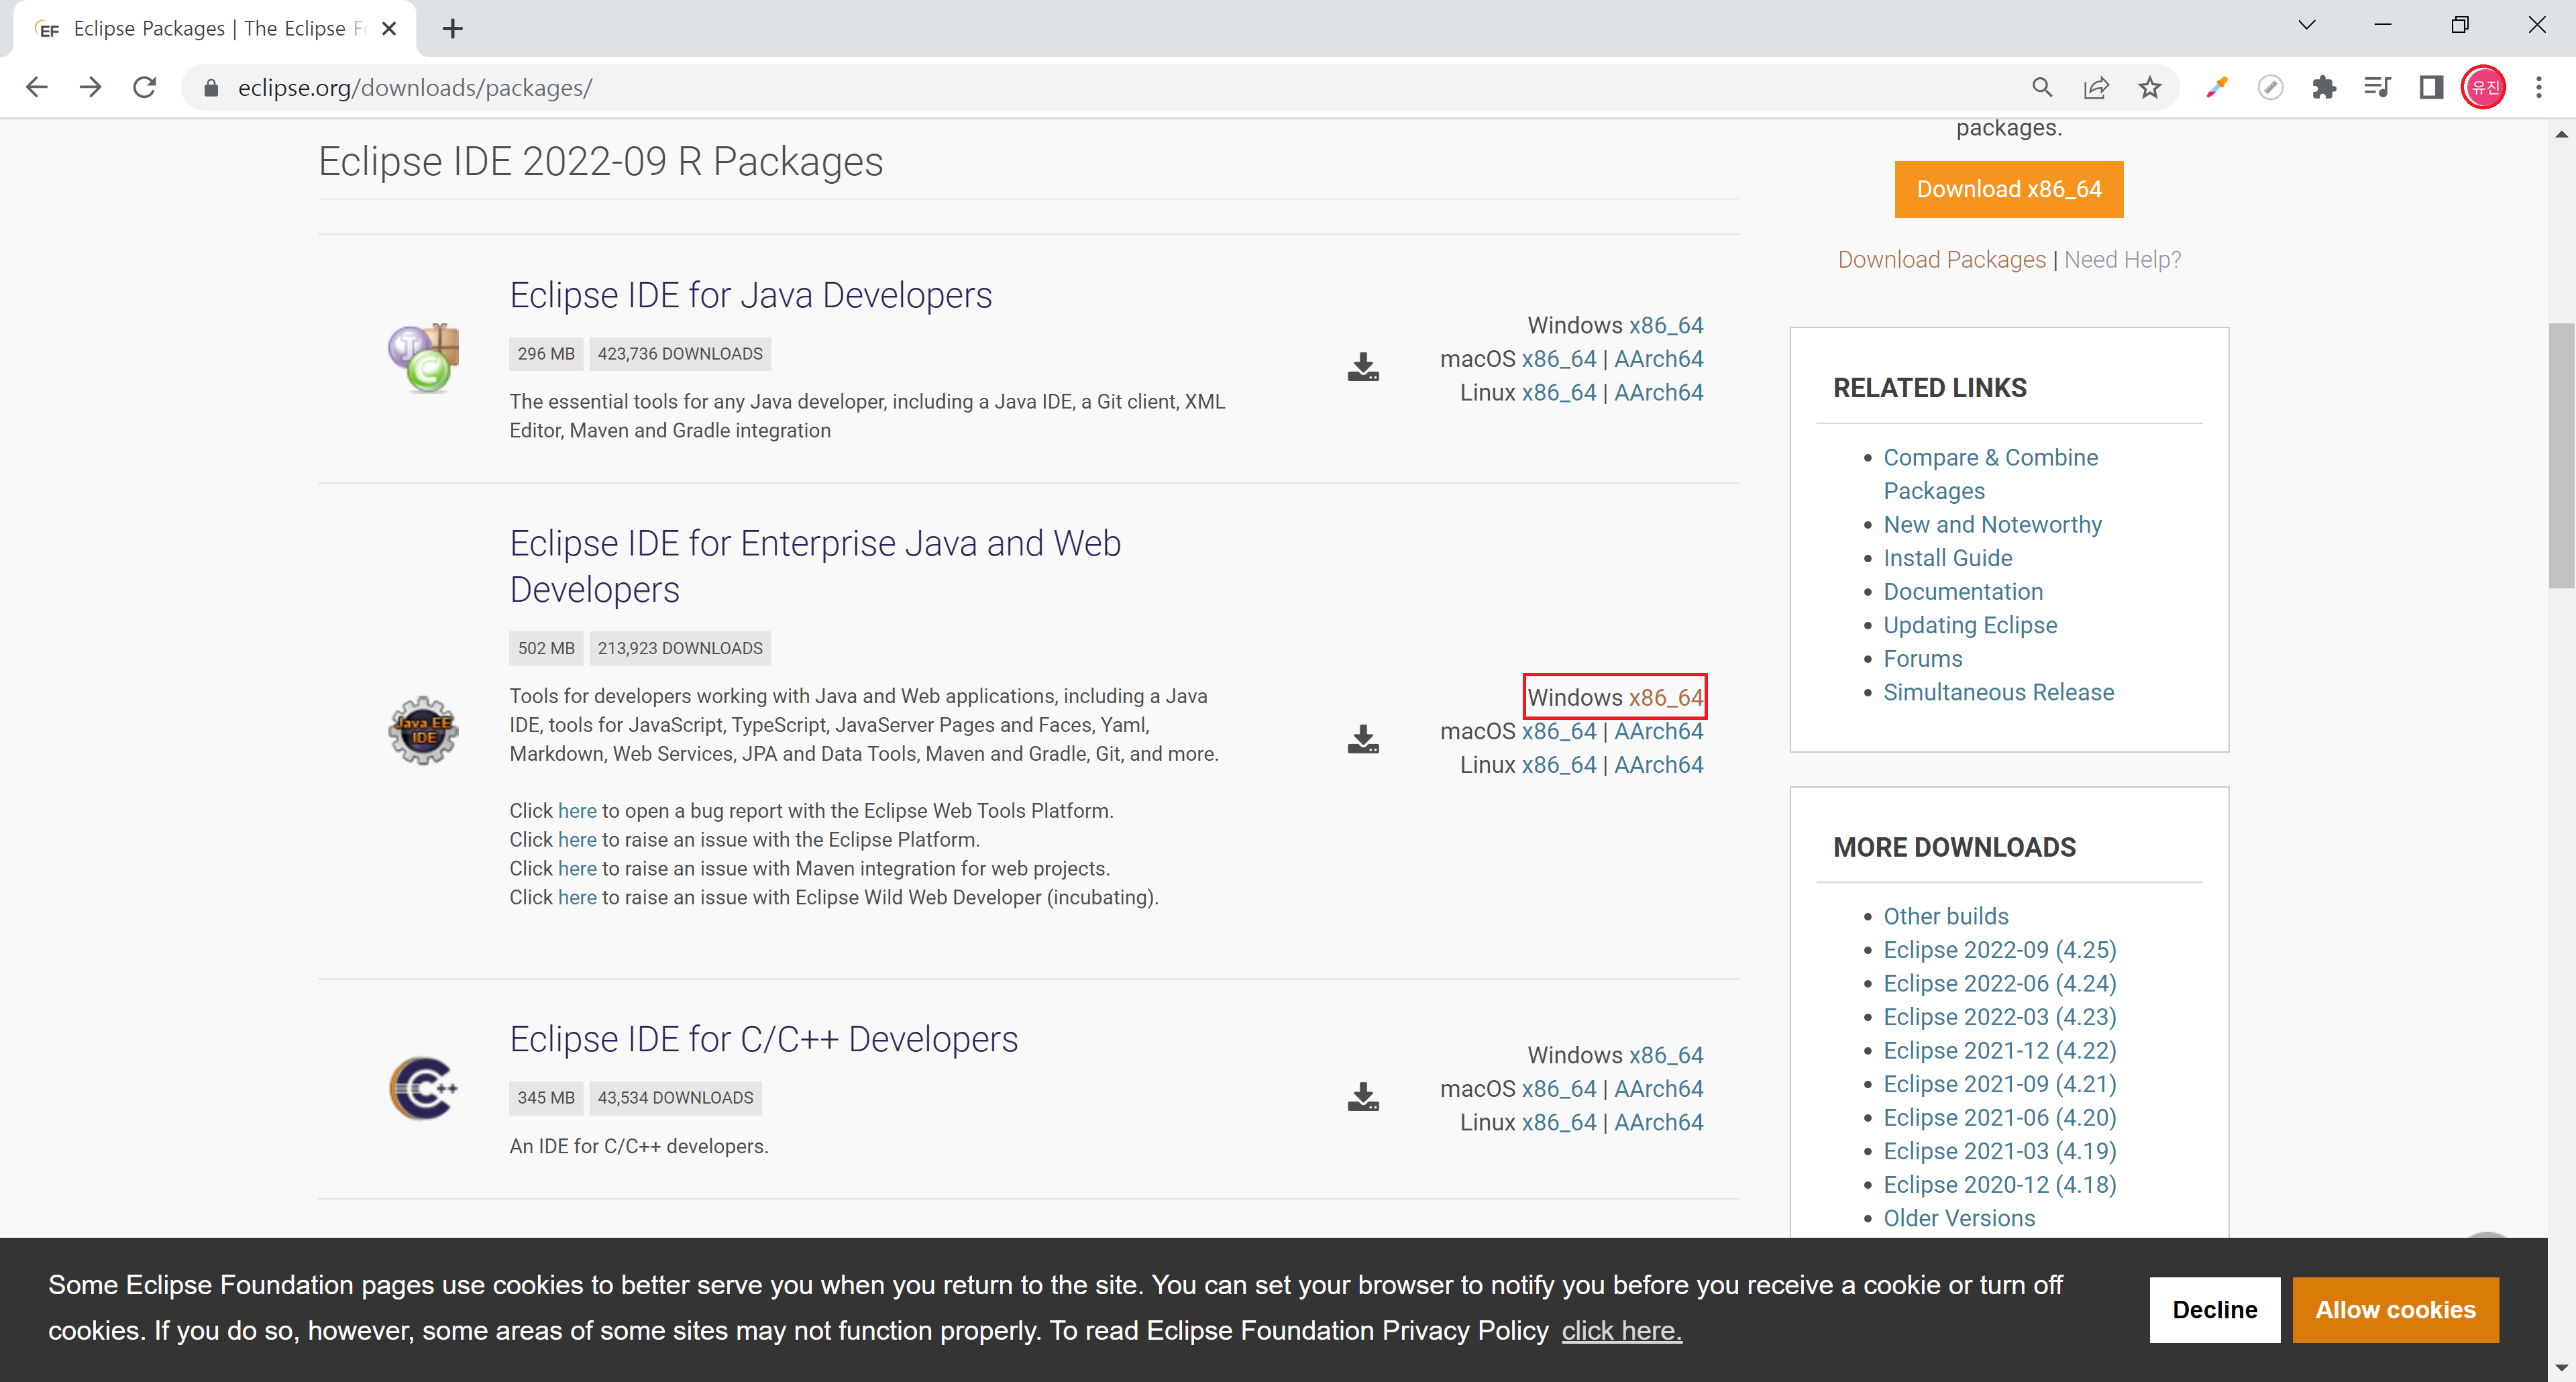
Task: Download Enterprise Java macOS x86_64
Action: pos(1559,731)
